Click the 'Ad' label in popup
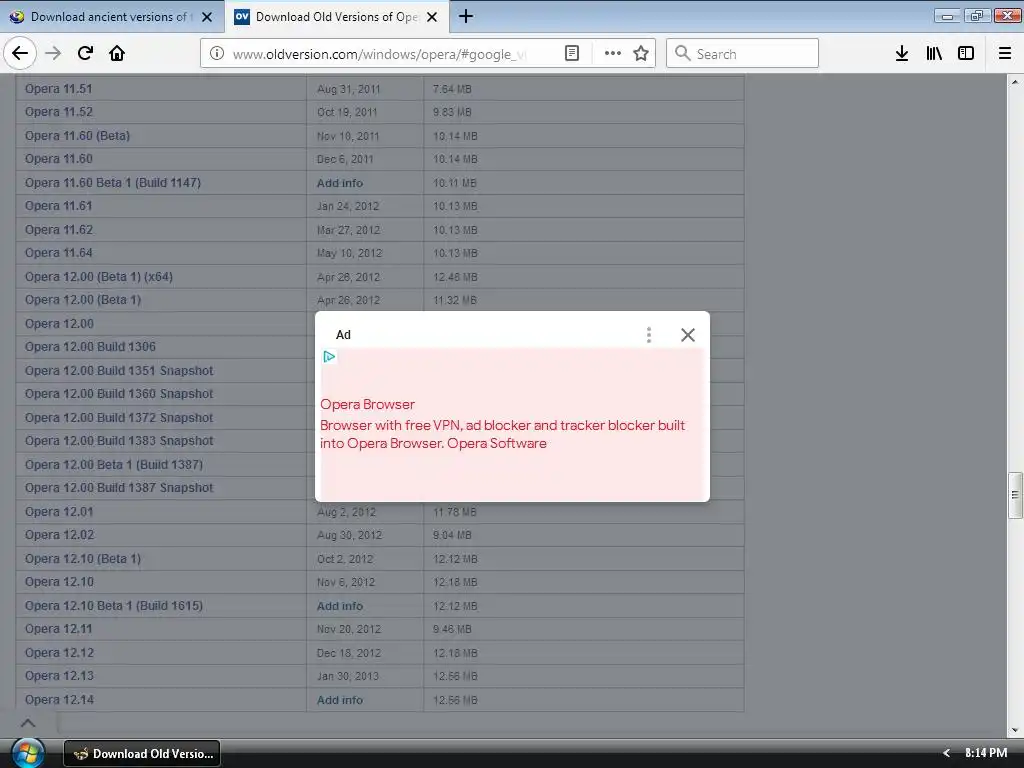 click(x=343, y=335)
